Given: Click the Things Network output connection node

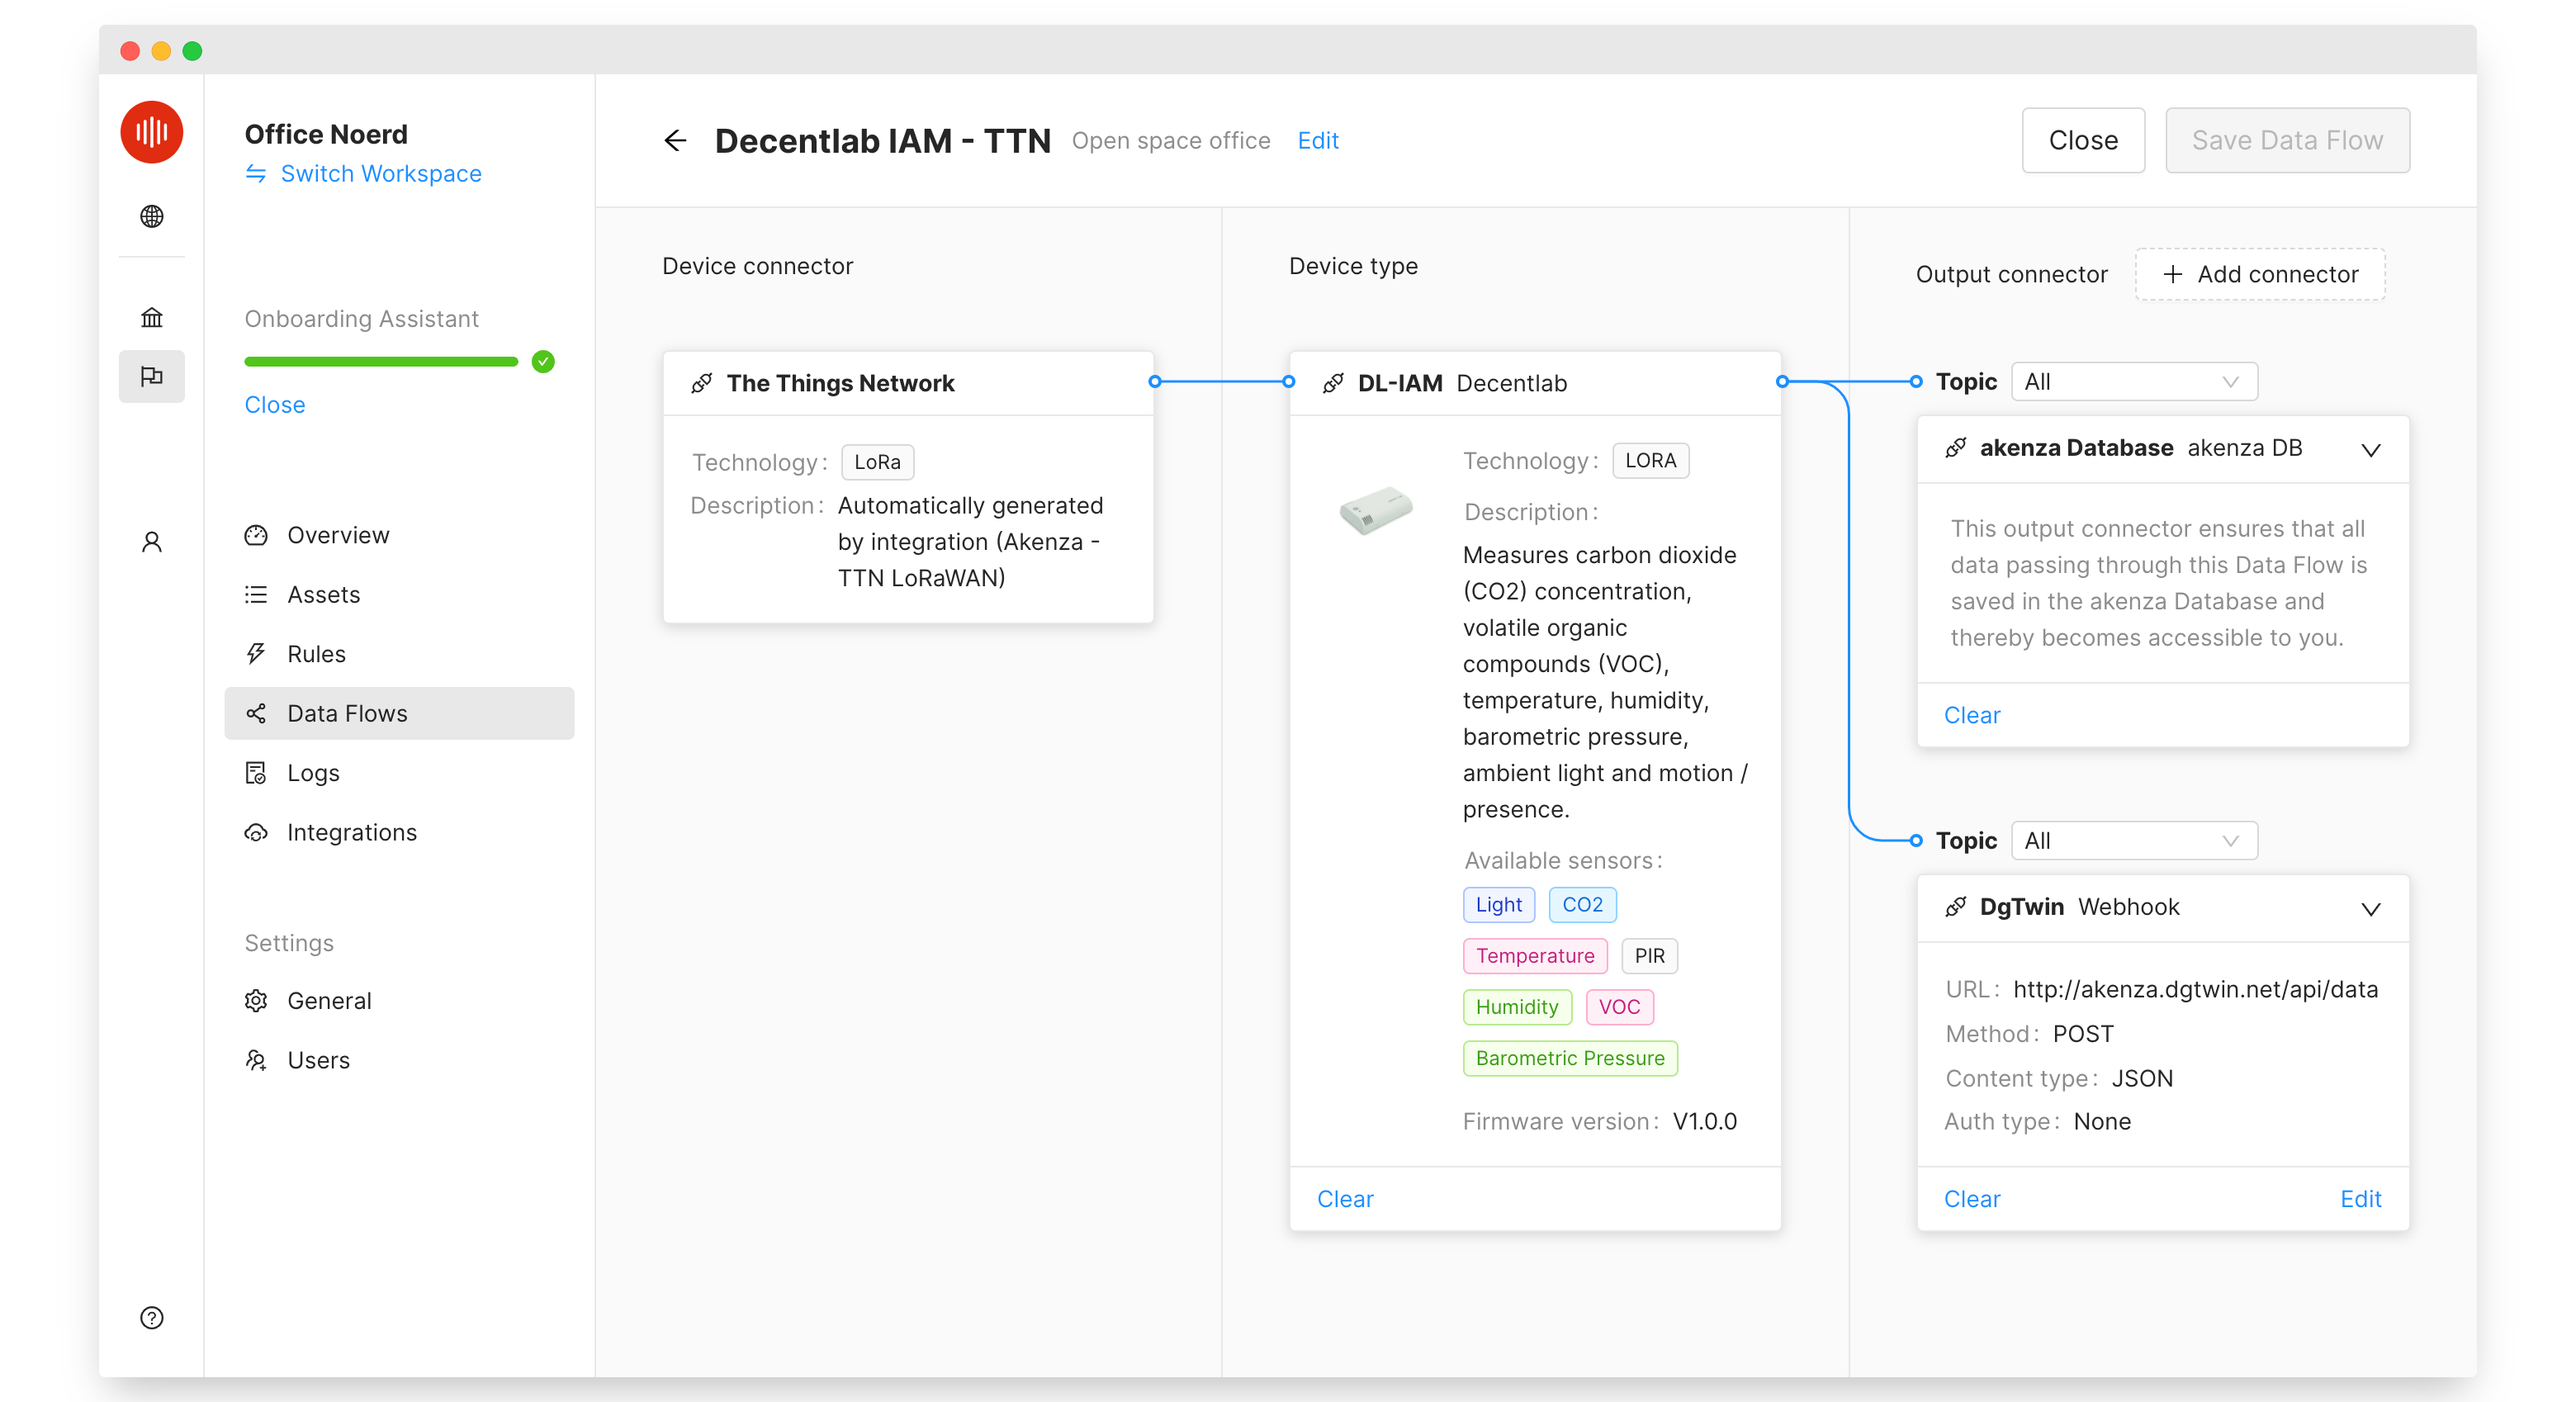Looking at the screenshot, I should (1155, 381).
